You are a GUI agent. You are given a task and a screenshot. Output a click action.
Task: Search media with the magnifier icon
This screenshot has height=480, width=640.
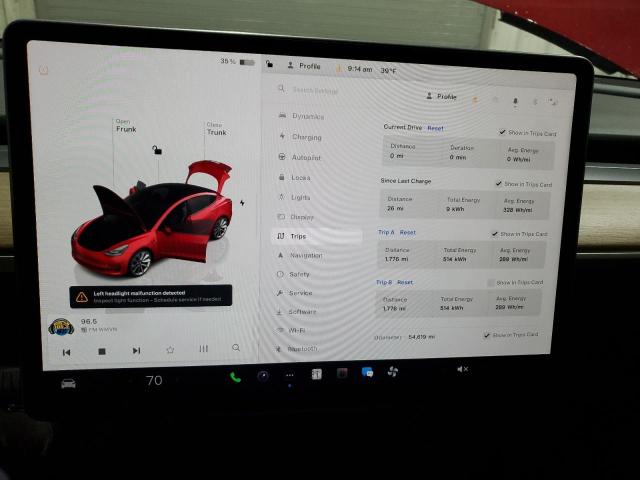pos(236,348)
